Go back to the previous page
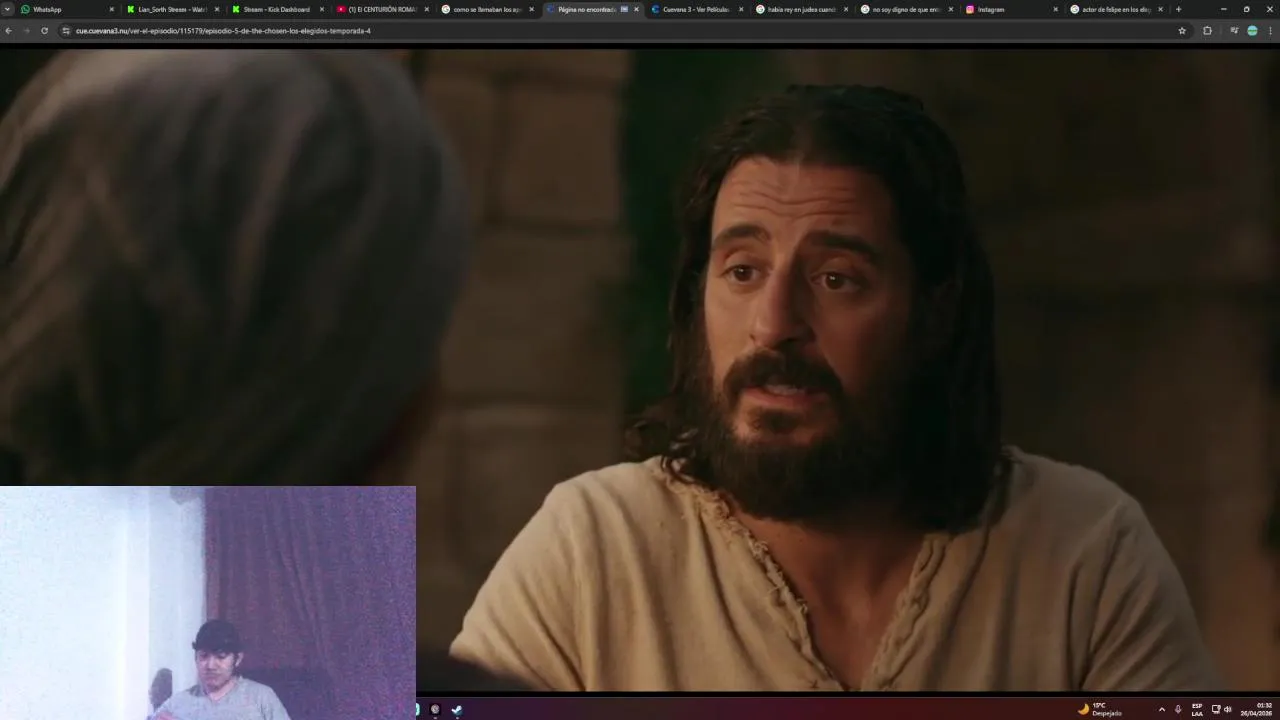This screenshot has height=720, width=1280. coord(8,31)
